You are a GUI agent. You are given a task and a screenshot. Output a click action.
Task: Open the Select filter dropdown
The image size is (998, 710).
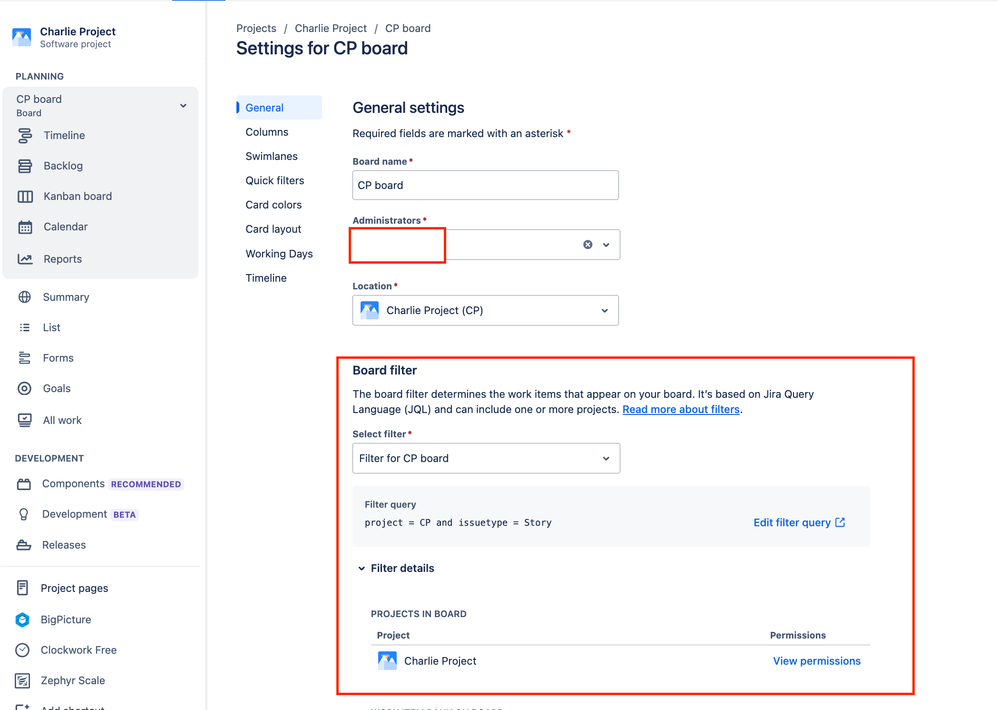(486, 458)
